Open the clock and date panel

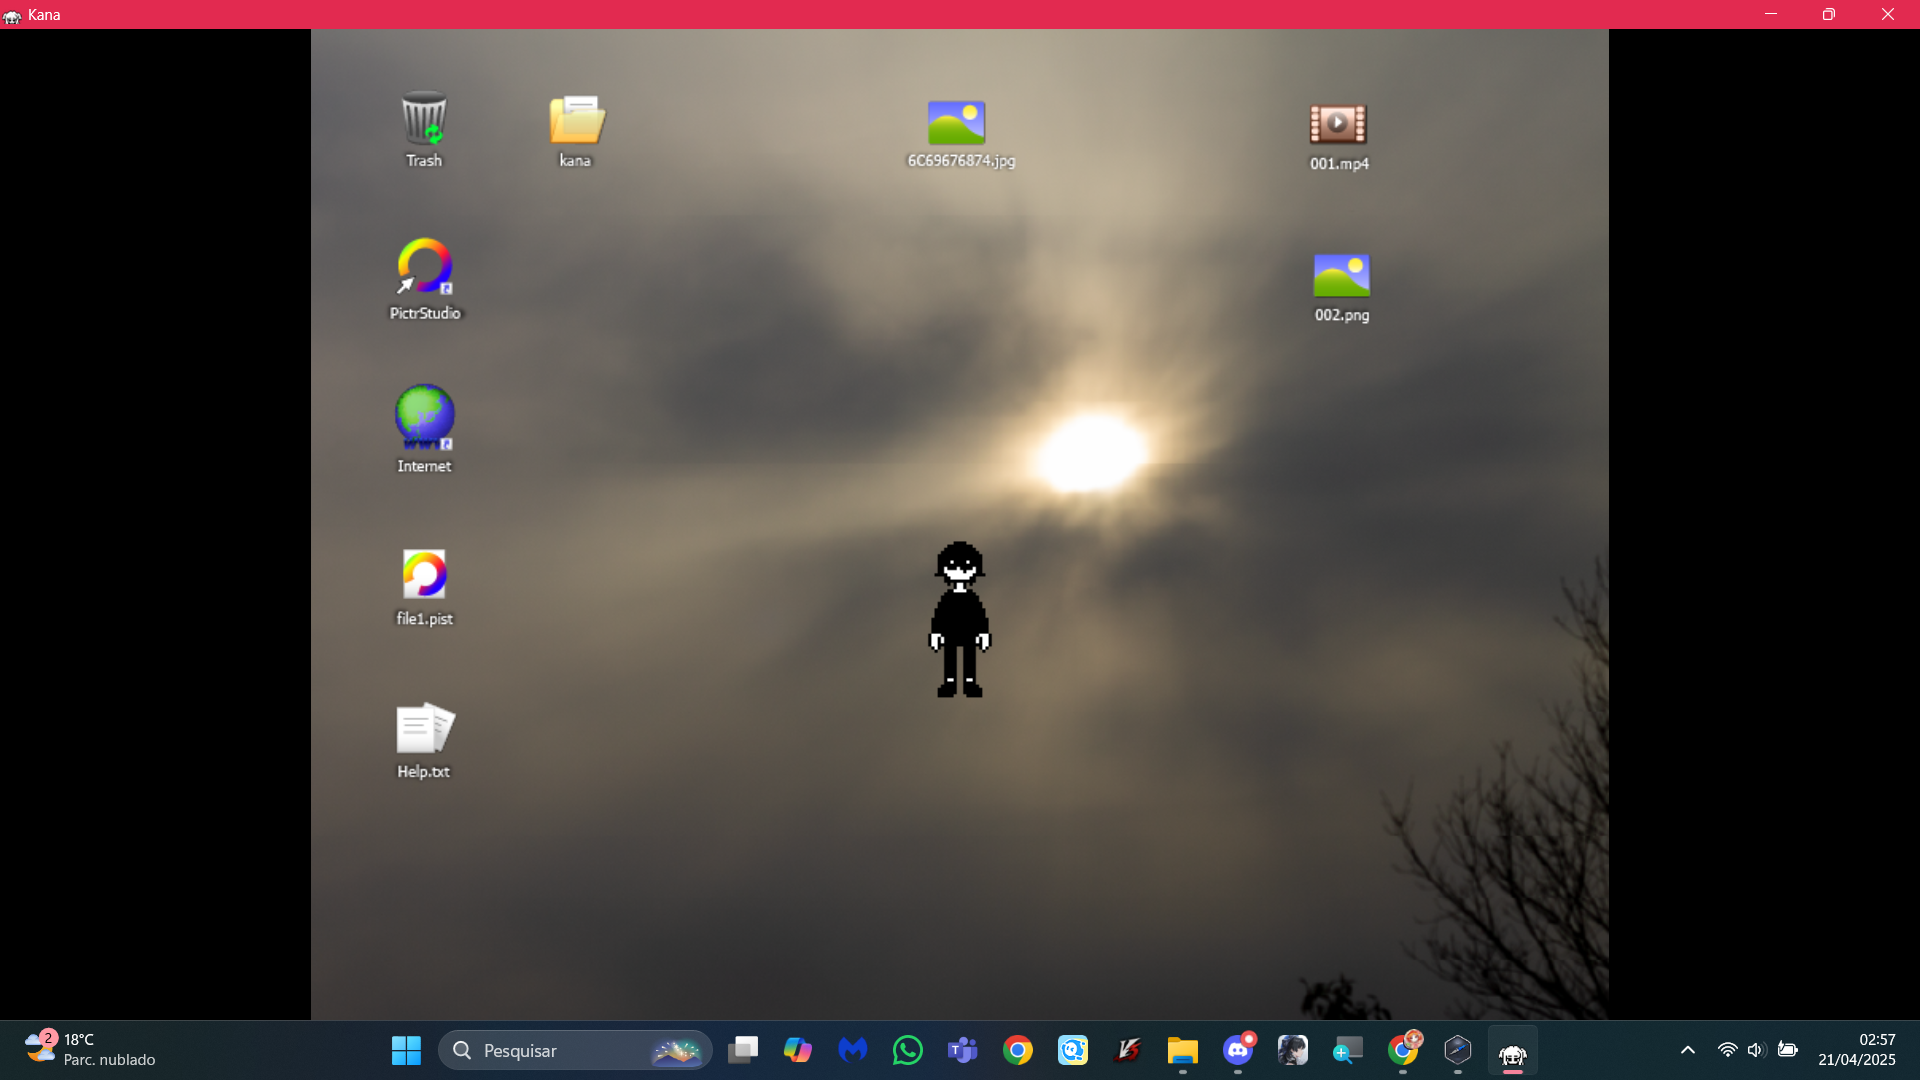(x=1857, y=1050)
